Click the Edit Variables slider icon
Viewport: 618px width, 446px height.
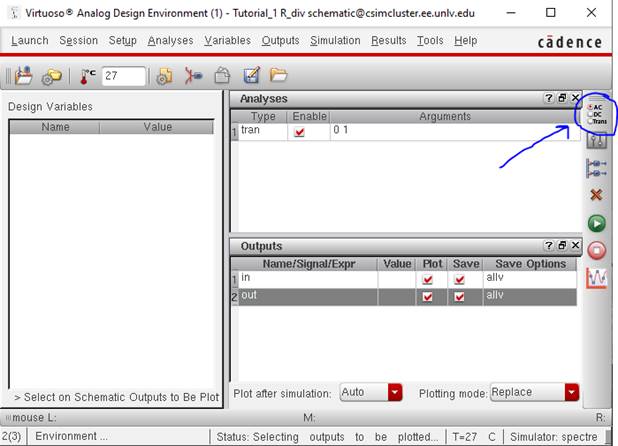(x=596, y=141)
